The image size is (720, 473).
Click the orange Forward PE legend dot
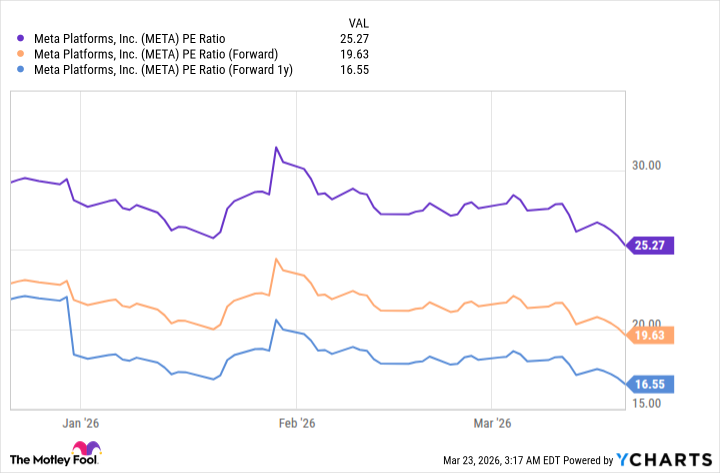(22, 54)
